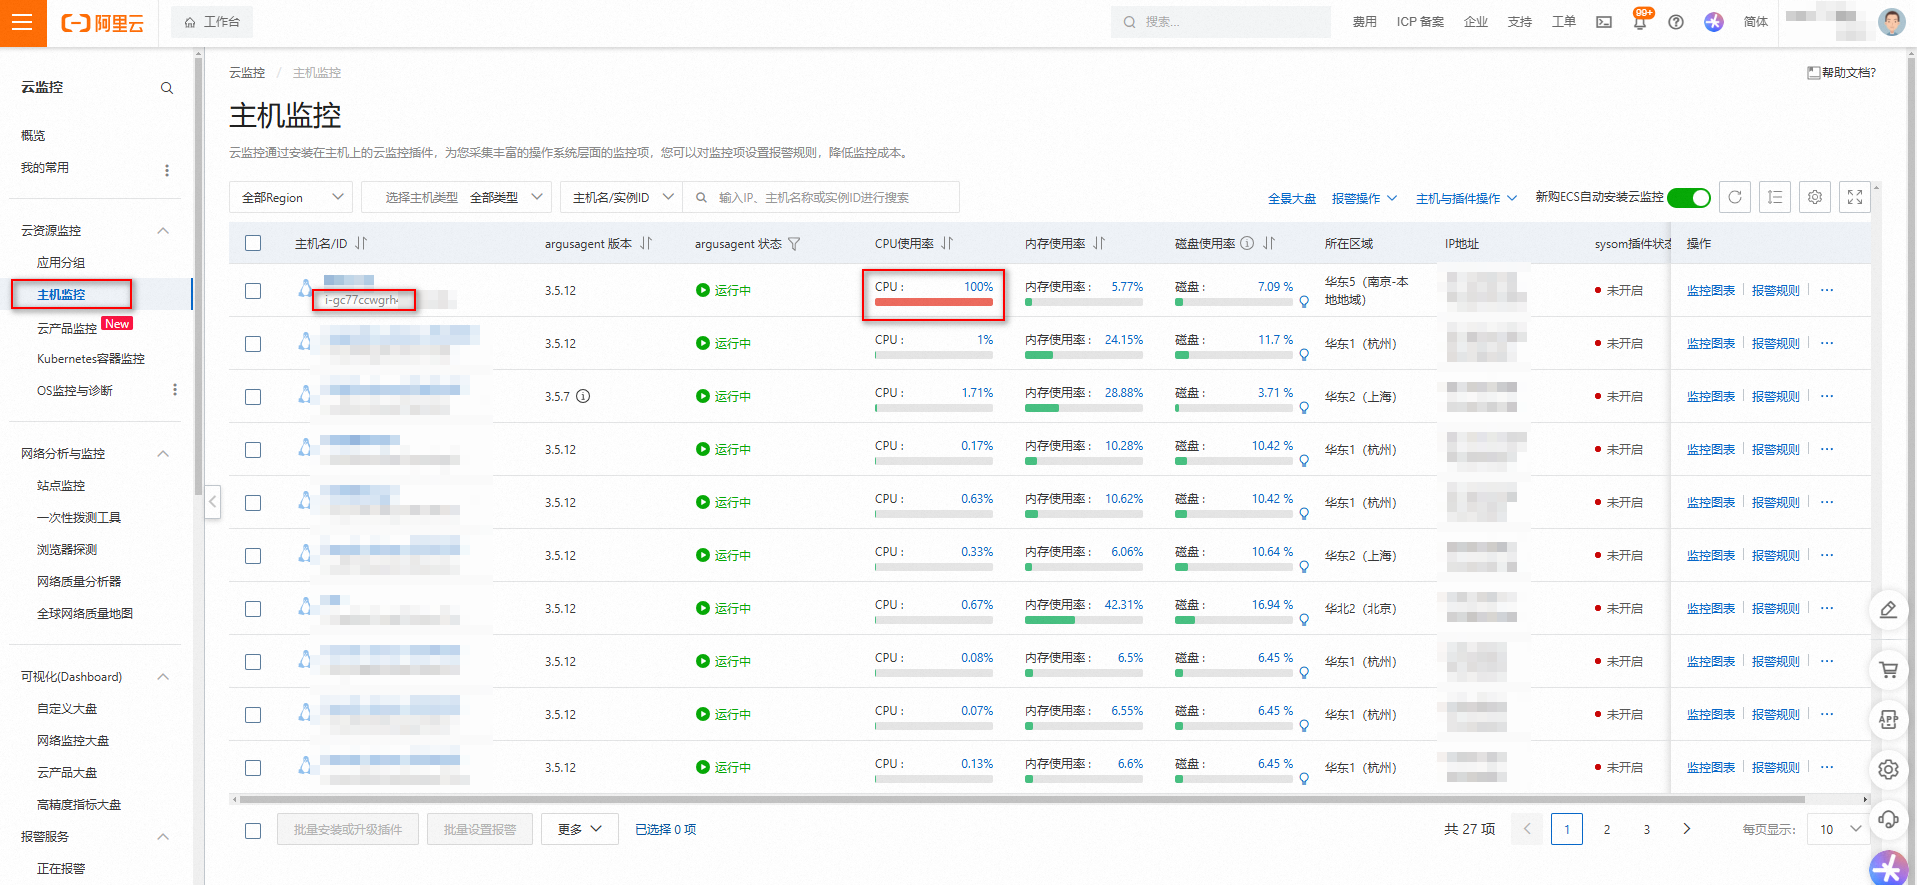Open the 工作台 button
Image resolution: width=1917 pixels, height=885 pixels.
point(212,22)
